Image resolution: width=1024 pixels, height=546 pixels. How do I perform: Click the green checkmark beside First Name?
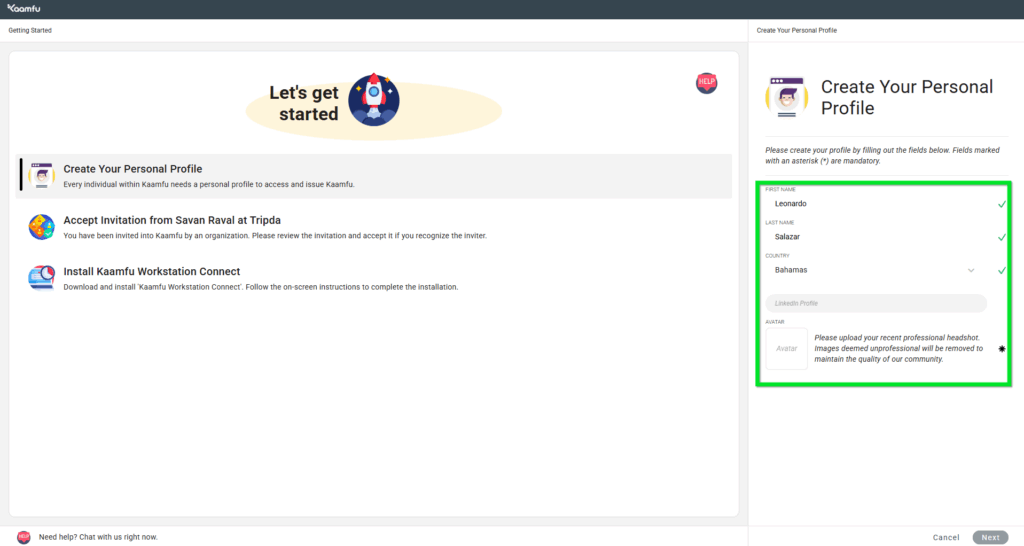[1001, 204]
